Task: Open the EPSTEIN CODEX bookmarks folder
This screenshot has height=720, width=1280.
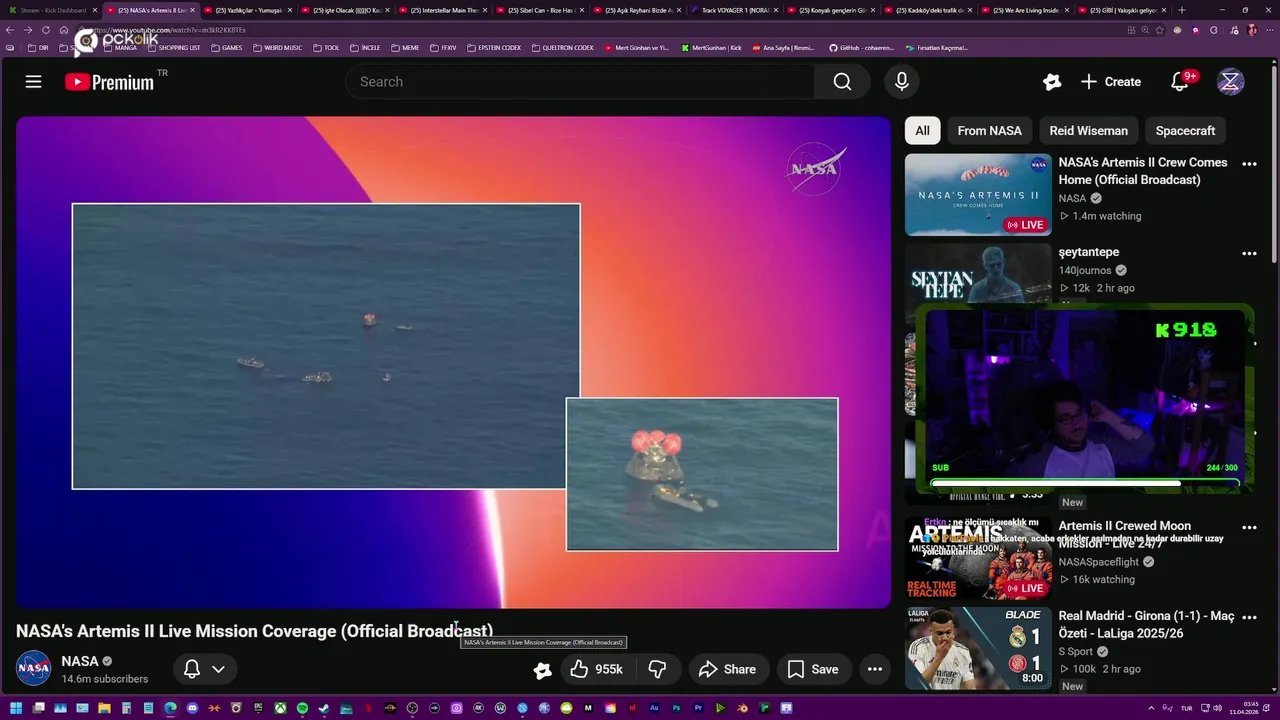Action: click(x=494, y=48)
